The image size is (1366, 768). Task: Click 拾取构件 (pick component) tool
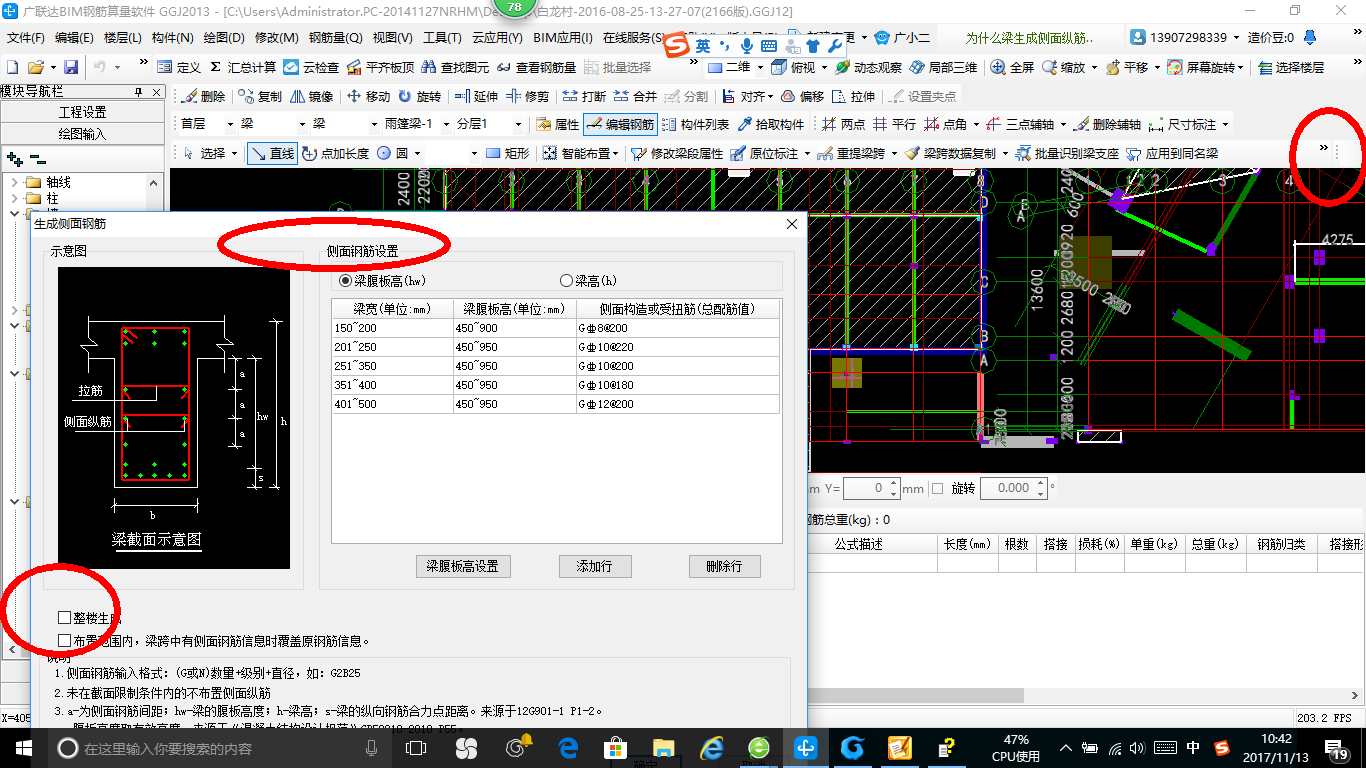pyautogui.click(x=771, y=125)
